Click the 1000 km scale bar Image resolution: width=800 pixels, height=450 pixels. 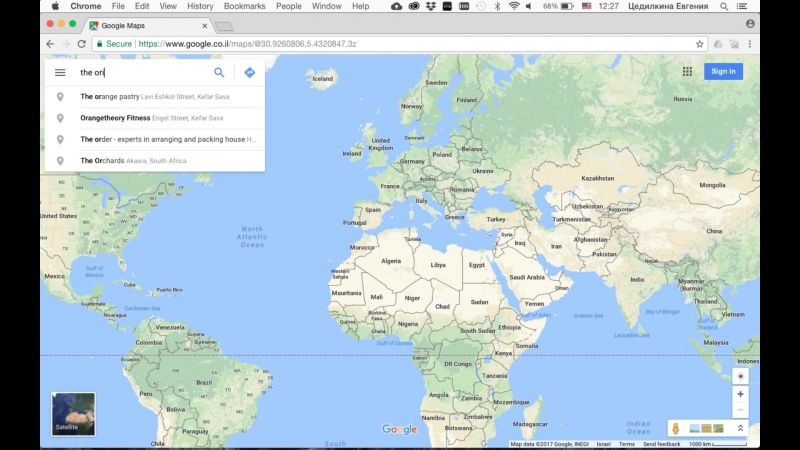(x=718, y=444)
